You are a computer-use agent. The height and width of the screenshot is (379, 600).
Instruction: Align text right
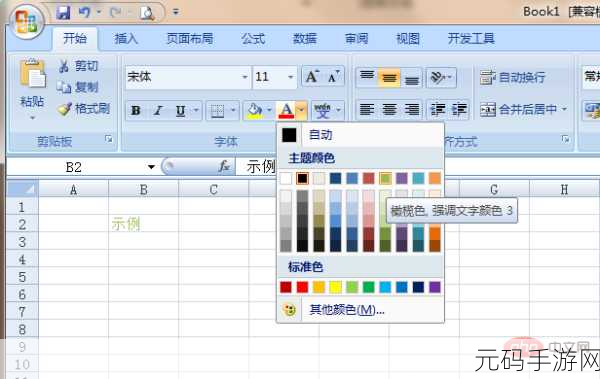click(x=411, y=110)
